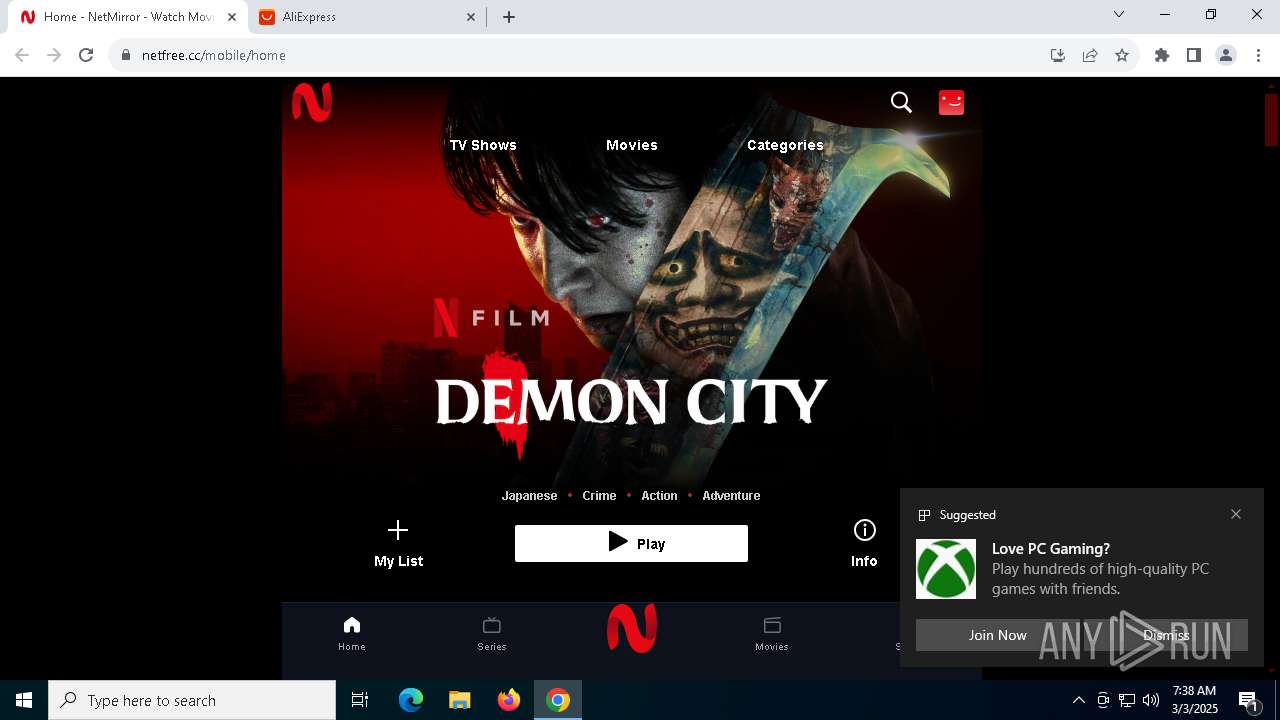The width and height of the screenshot is (1280, 720).
Task: Add Demon City to My List
Action: [x=398, y=544]
